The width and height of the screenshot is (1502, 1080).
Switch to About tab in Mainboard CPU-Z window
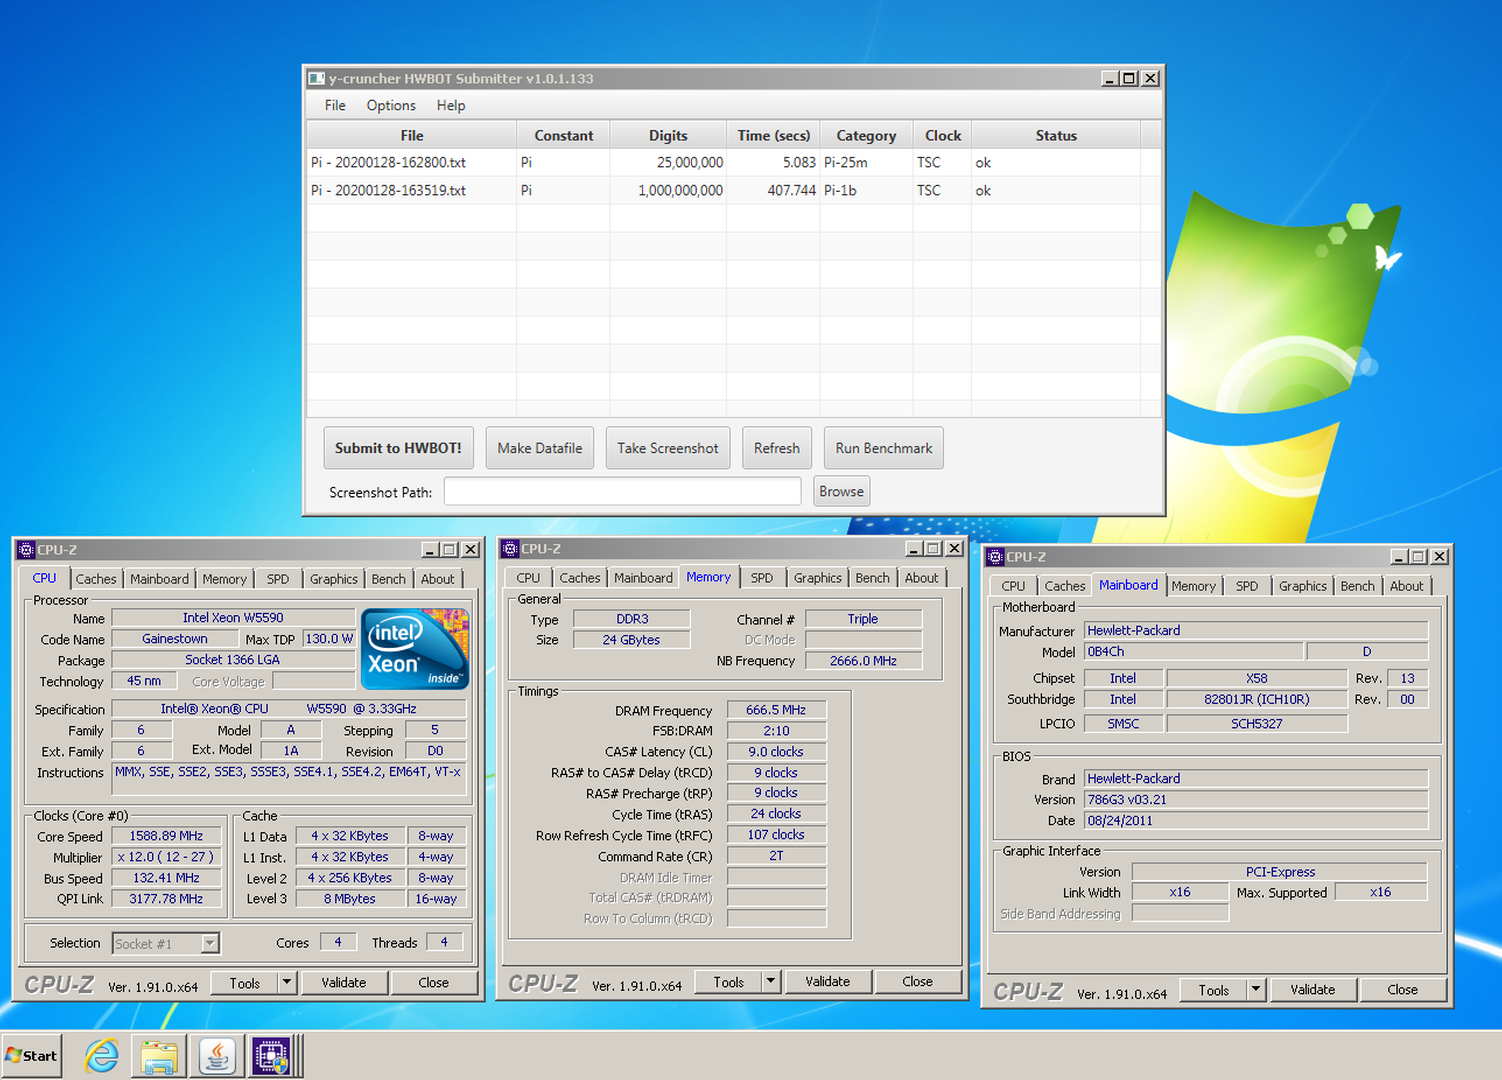(1406, 585)
